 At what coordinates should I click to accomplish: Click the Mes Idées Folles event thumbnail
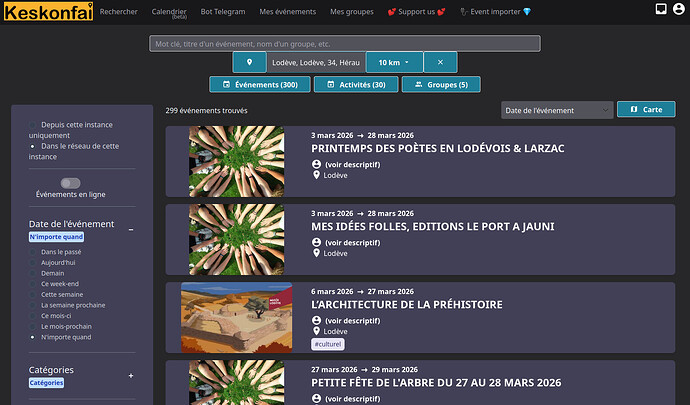pos(236,239)
